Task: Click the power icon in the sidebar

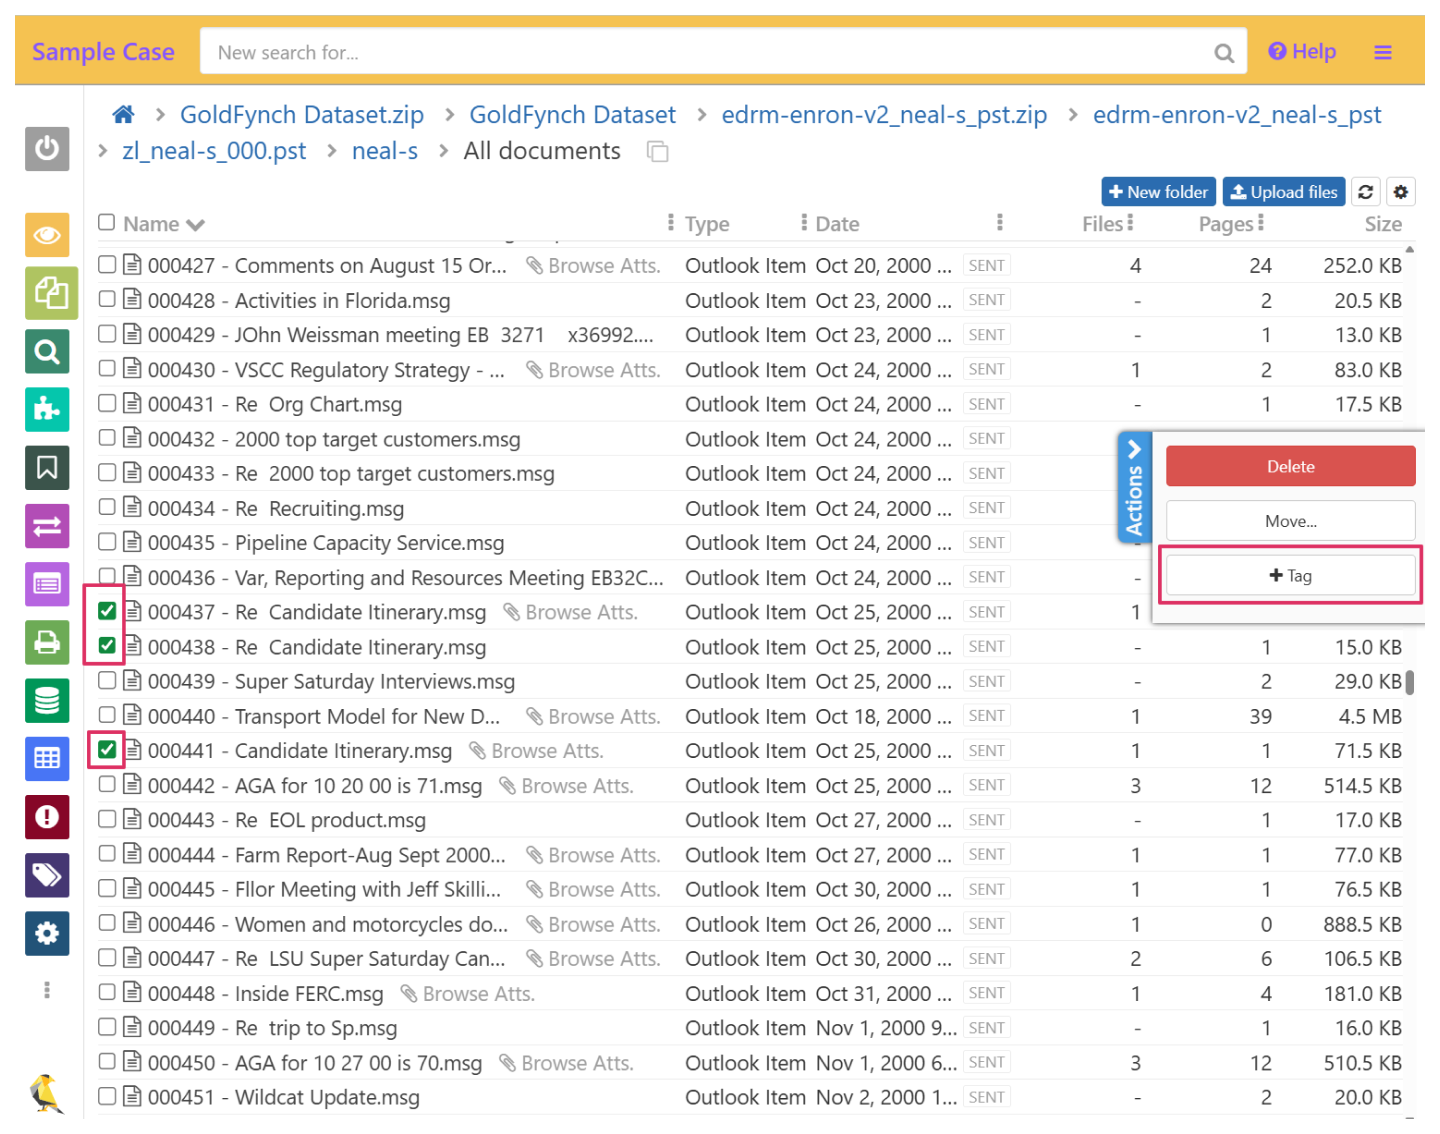Action: pyautogui.click(x=47, y=149)
